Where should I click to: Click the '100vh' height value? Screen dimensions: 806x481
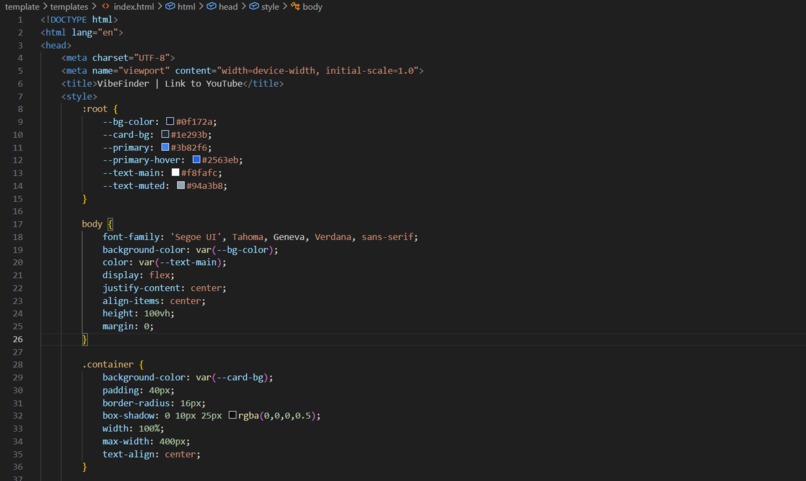(x=157, y=313)
